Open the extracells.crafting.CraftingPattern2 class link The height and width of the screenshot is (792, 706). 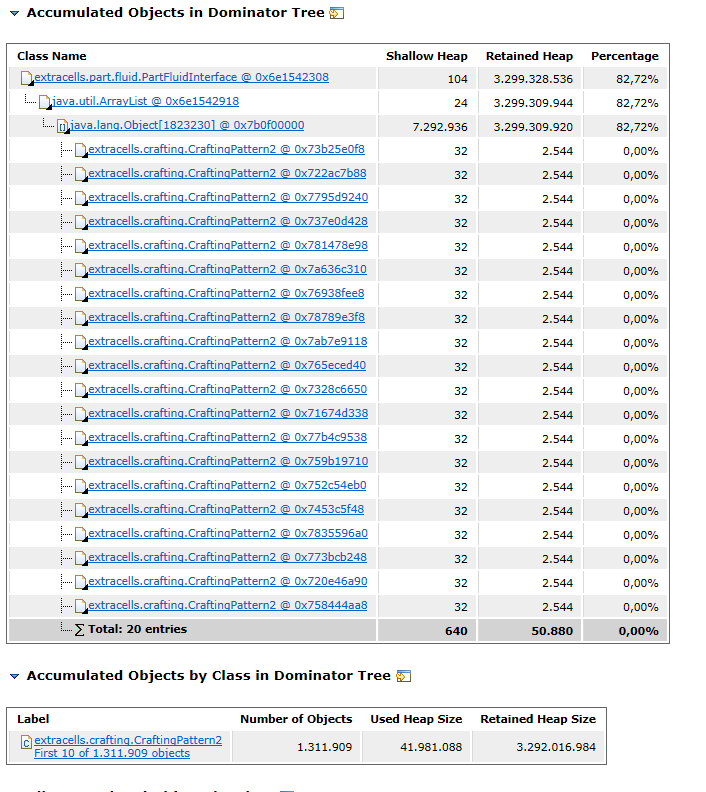click(128, 740)
